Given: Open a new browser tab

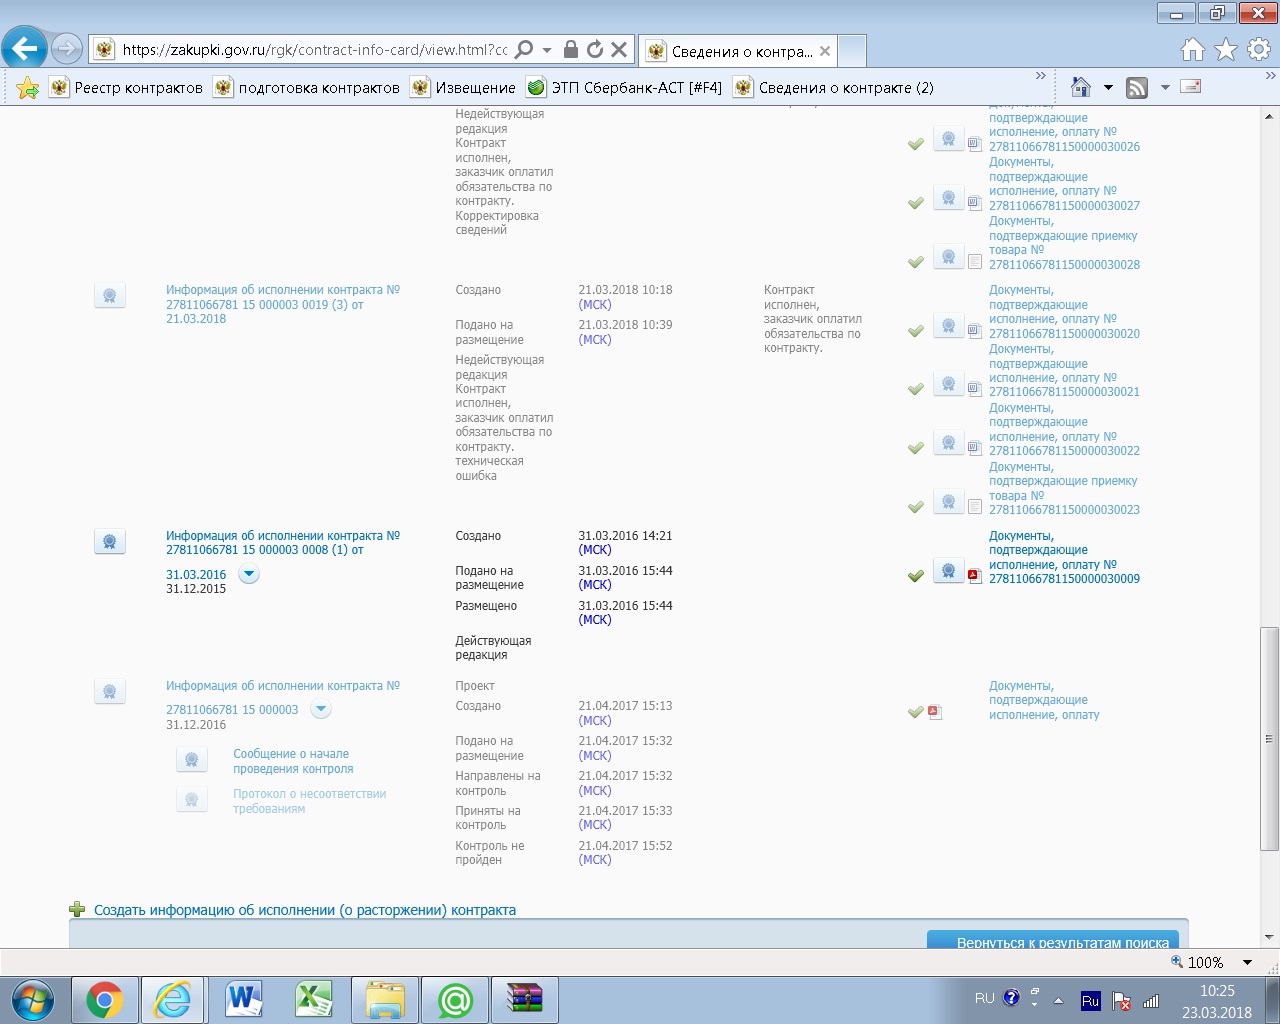Looking at the screenshot, I should point(852,50).
